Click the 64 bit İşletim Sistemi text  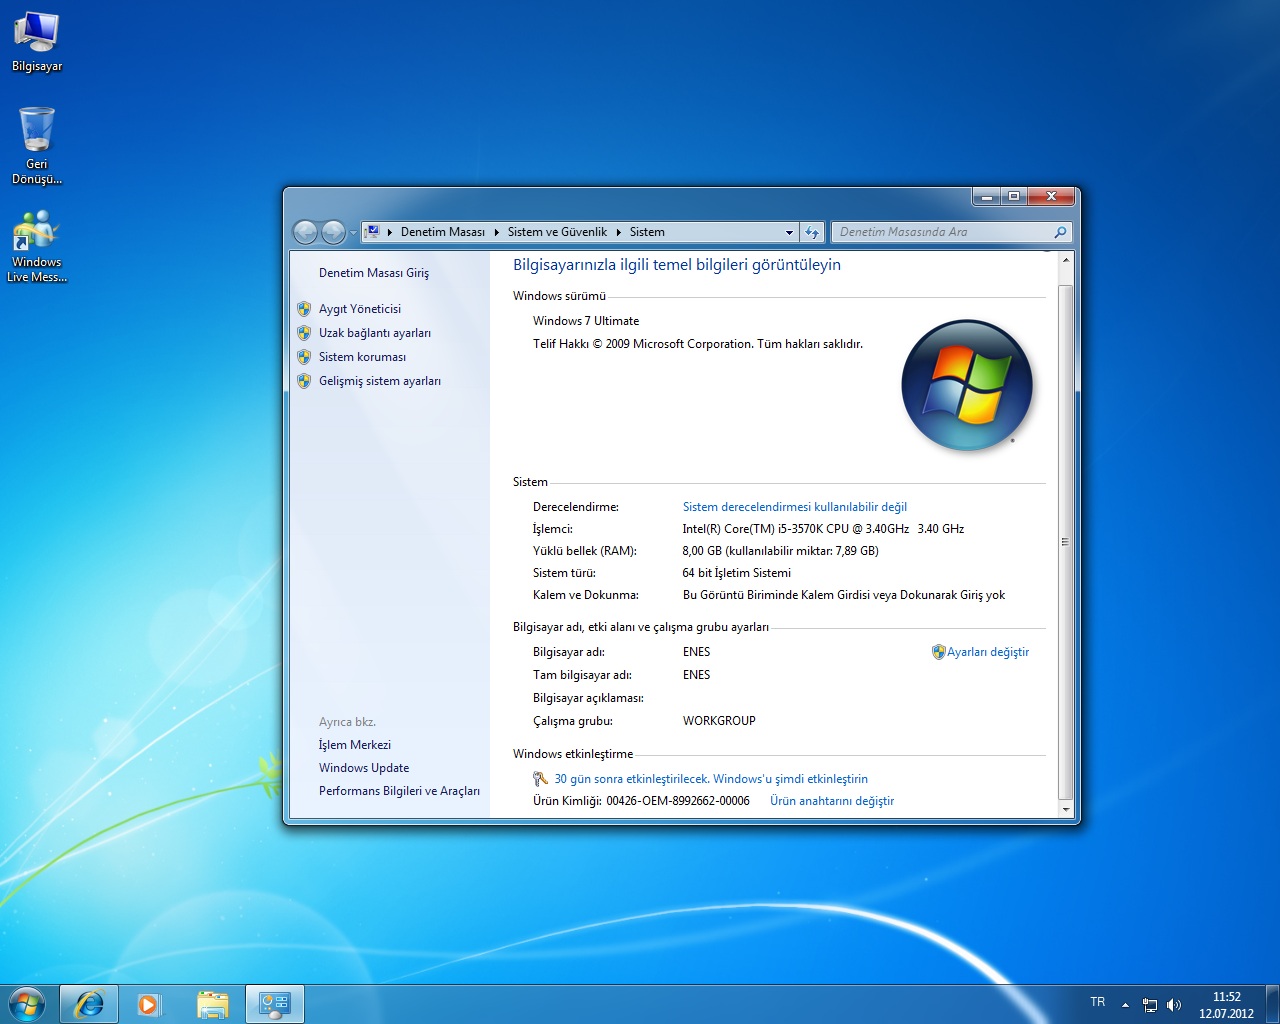click(x=737, y=573)
